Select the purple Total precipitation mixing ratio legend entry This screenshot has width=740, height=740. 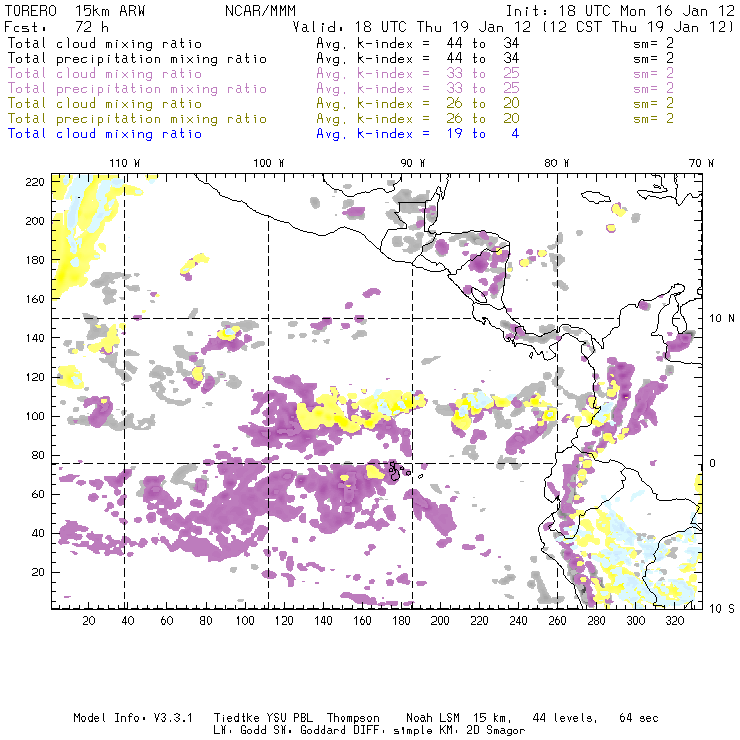(x=137, y=89)
